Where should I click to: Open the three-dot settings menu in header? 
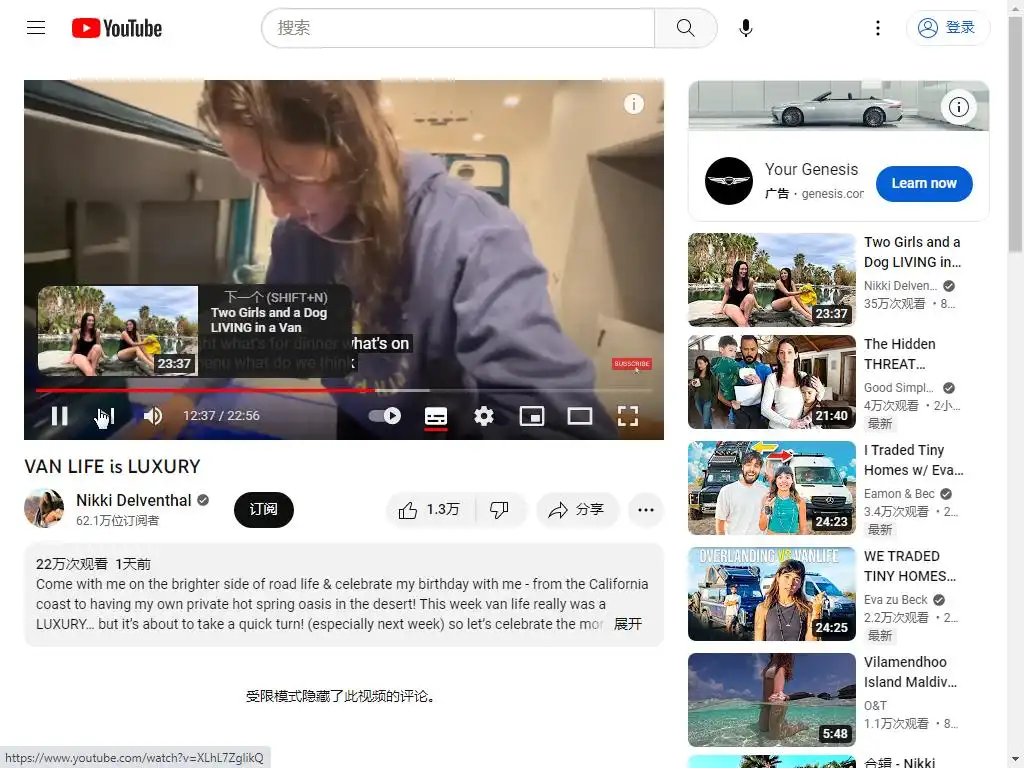tap(878, 27)
